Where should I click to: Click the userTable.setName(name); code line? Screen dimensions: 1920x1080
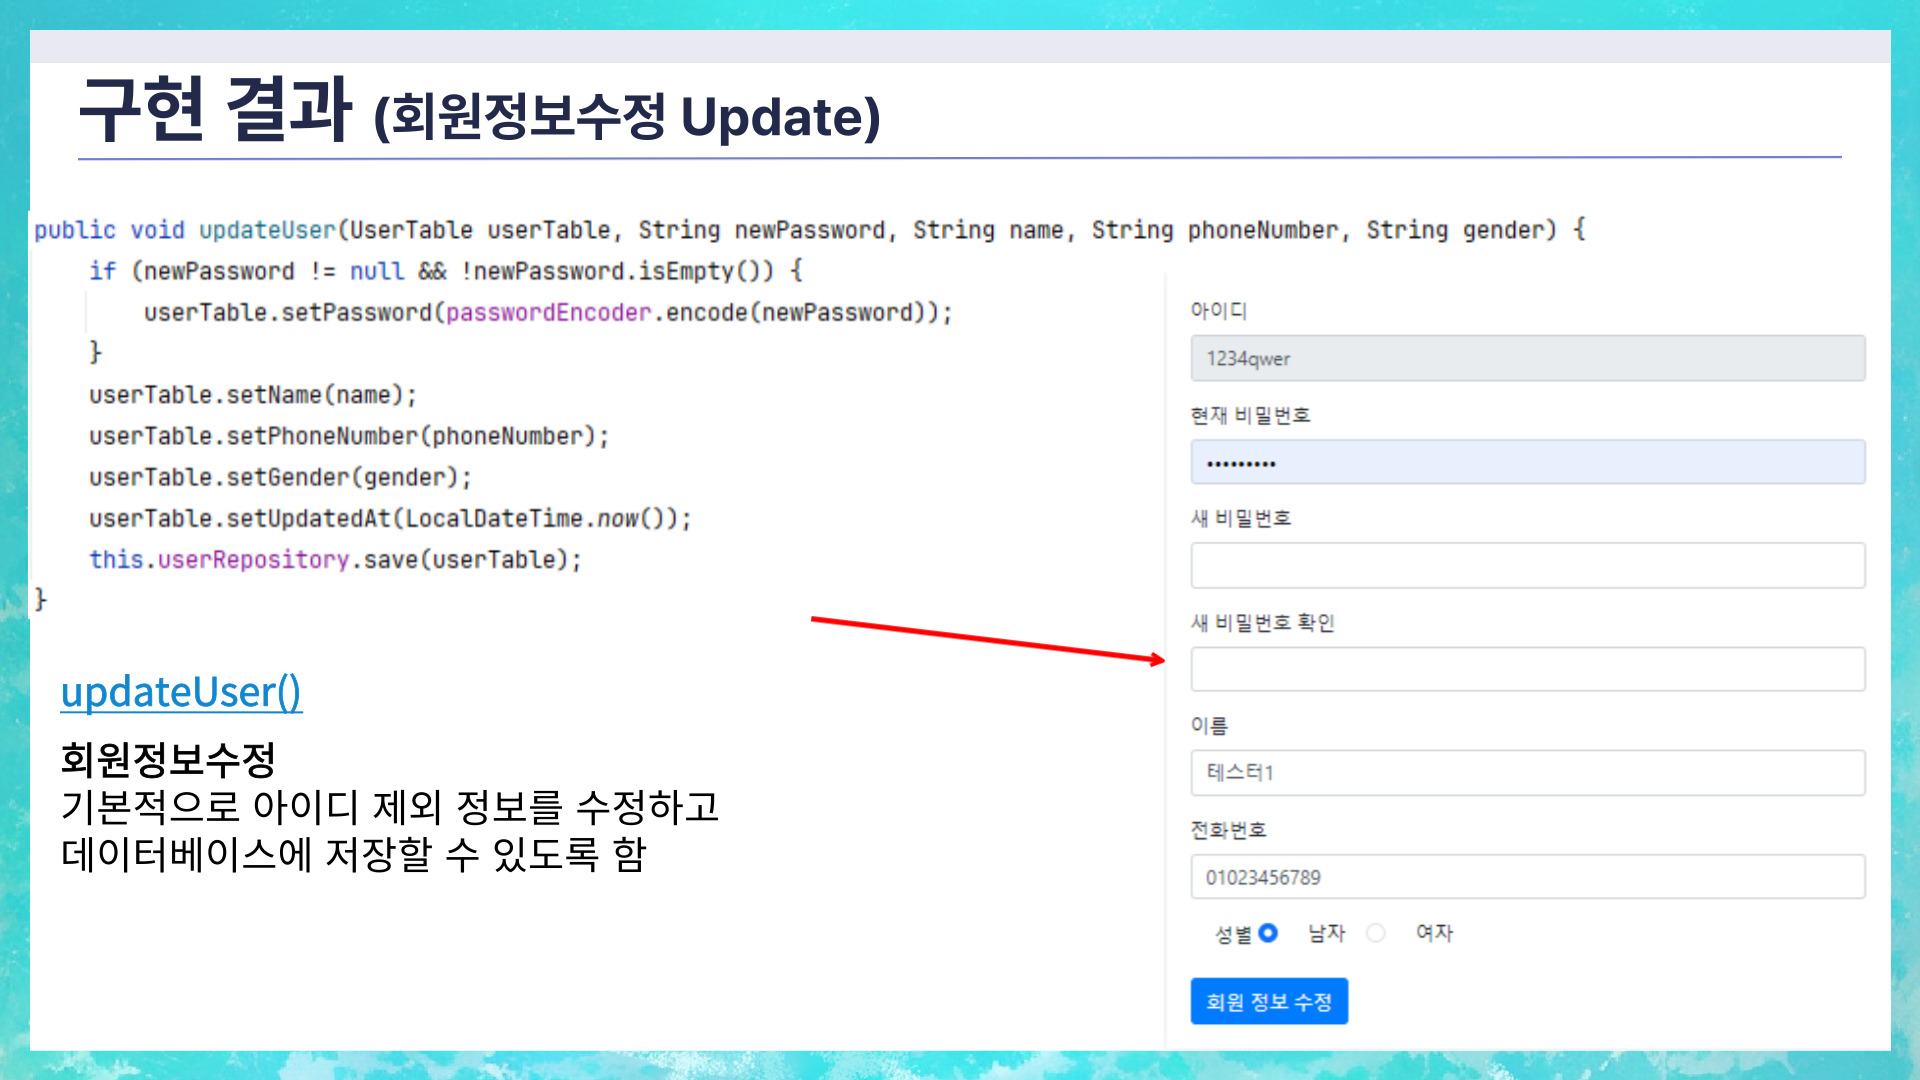252,395
